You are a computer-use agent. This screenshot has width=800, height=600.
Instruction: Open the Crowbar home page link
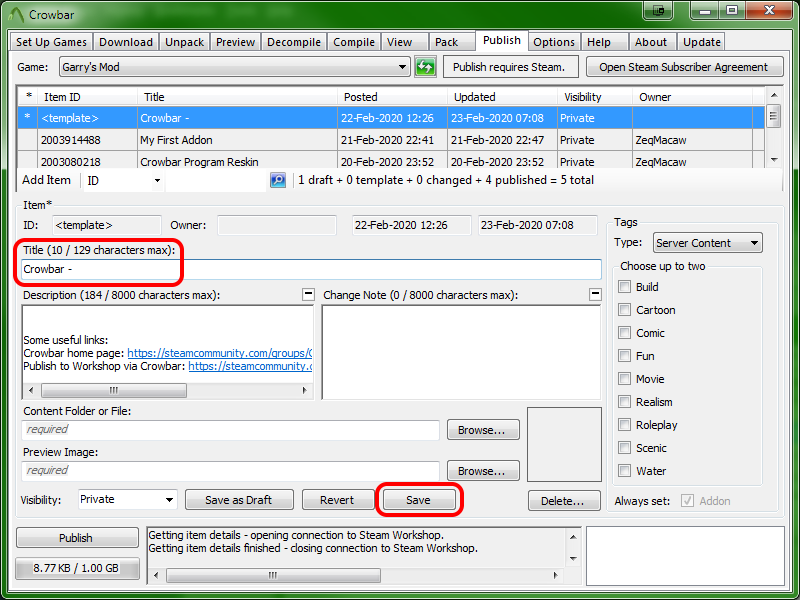(x=219, y=353)
